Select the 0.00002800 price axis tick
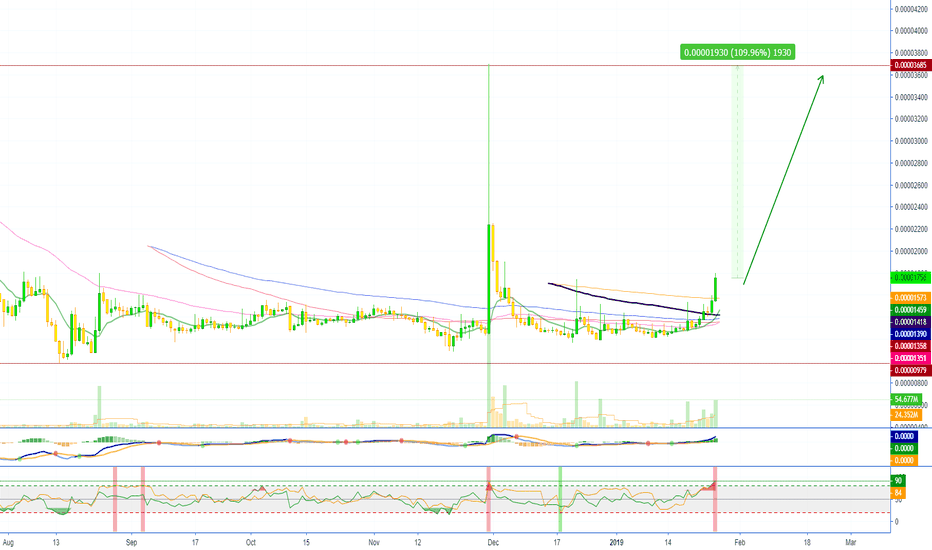932x550 pixels. [912, 163]
